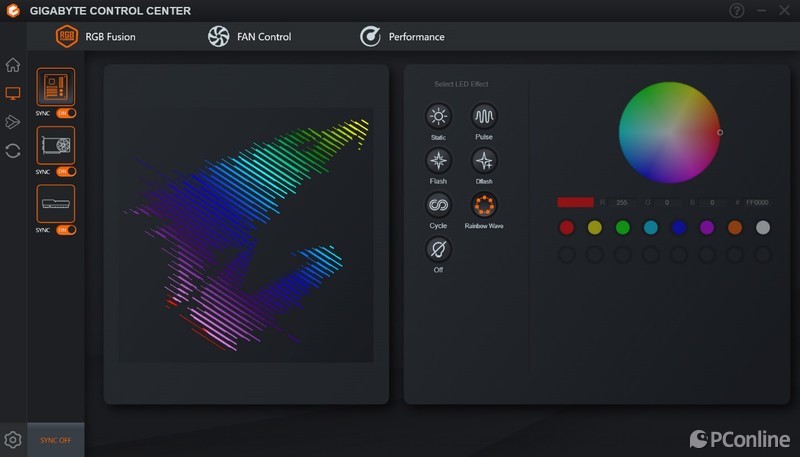Pick the red preset swatch
Viewport: 800px width, 457px height.
567,227
